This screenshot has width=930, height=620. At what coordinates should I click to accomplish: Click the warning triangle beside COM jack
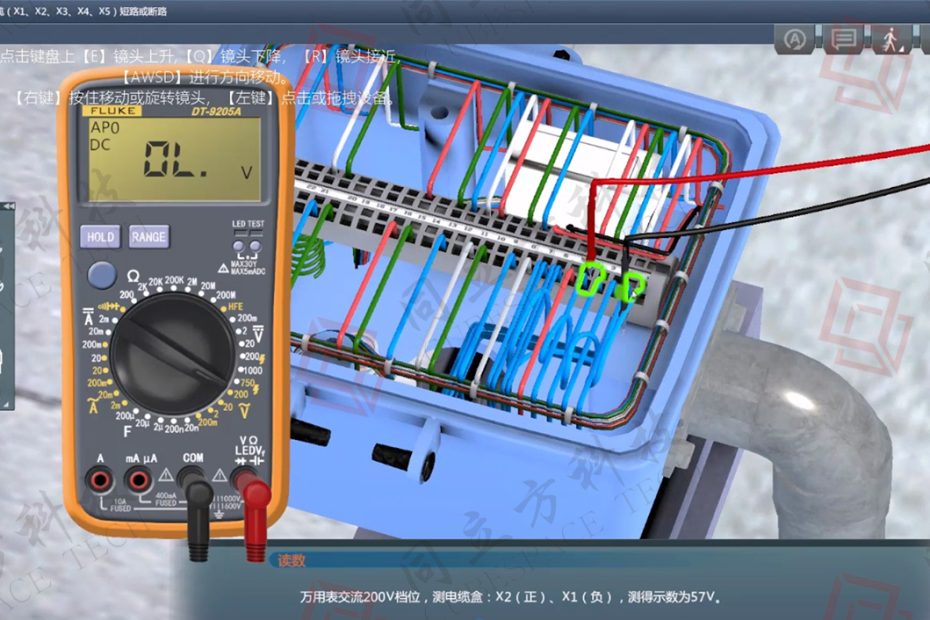(x=220, y=475)
